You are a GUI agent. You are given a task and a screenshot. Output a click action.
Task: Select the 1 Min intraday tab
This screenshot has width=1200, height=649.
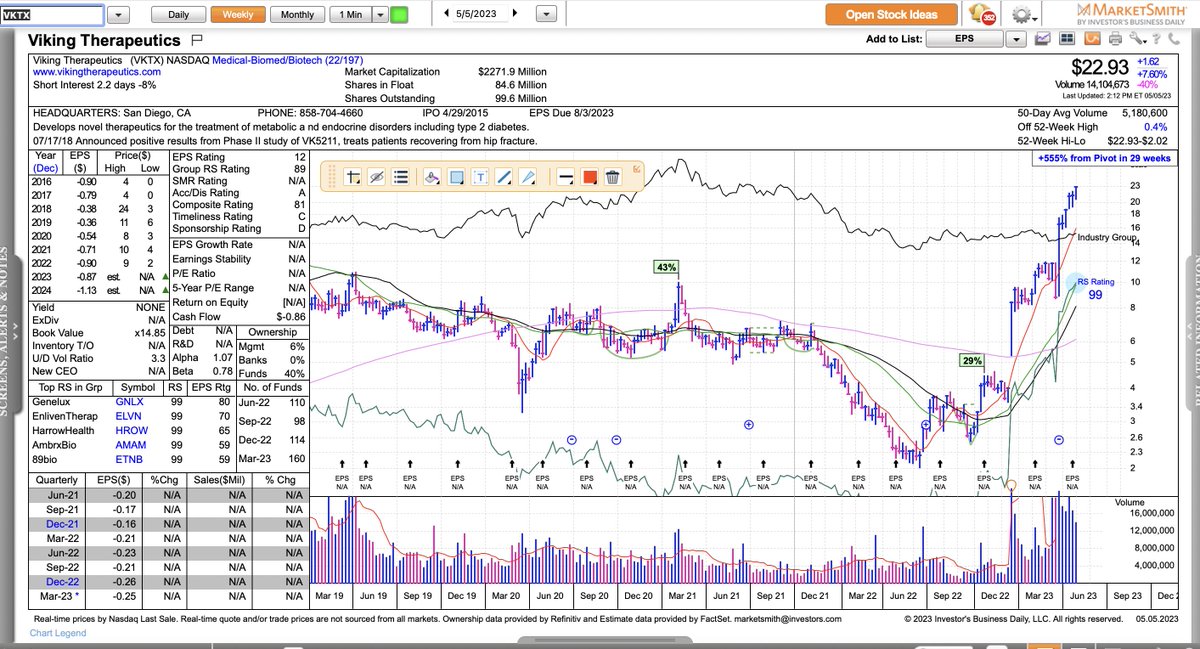[351, 15]
